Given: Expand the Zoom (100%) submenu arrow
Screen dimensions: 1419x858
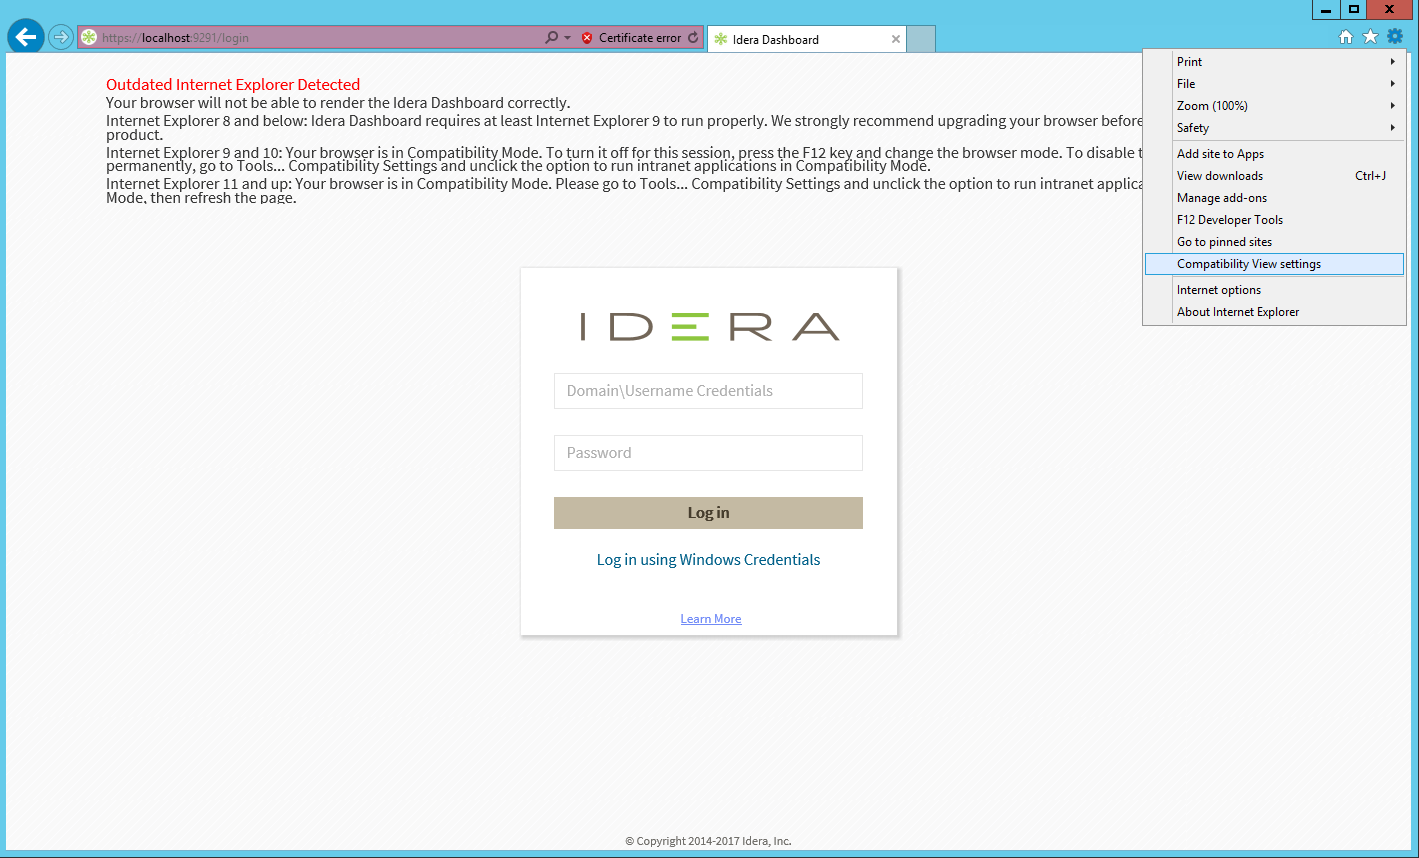Looking at the screenshot, I should 1393,106.
